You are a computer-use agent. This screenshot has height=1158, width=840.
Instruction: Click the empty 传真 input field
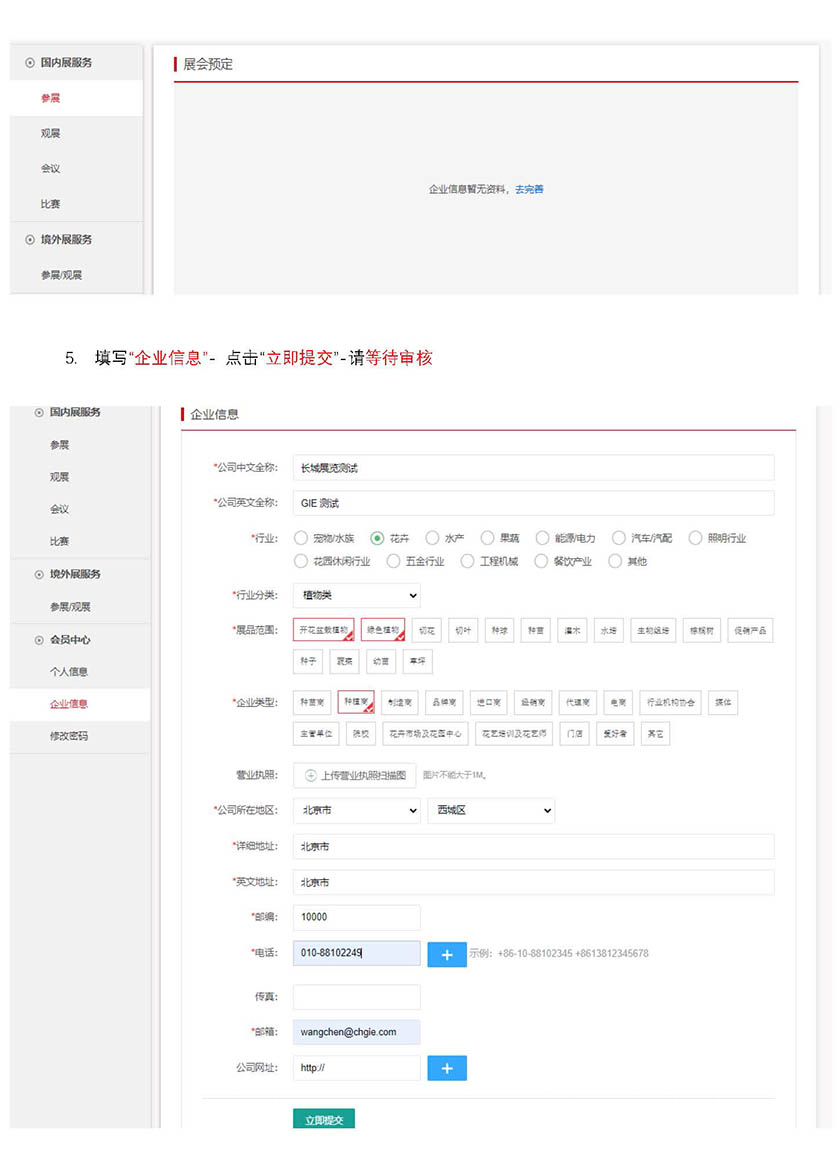click(356, 997)
